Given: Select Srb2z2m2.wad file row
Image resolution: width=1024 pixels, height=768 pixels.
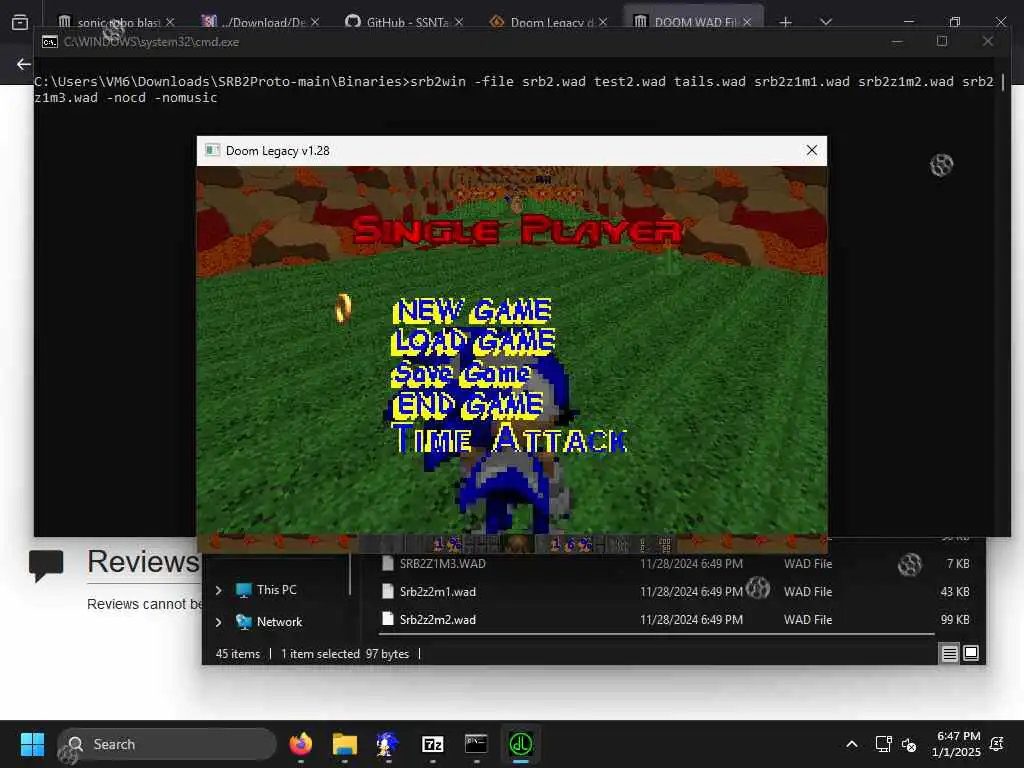Looking at the screenshot, I should (677, 620).
